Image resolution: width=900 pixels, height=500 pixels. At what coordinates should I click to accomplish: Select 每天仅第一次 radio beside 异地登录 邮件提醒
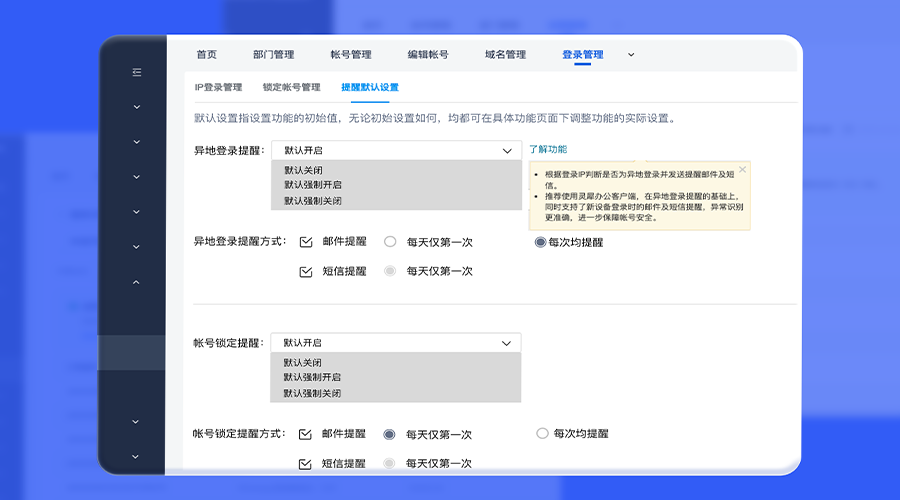tap(390, 242)
